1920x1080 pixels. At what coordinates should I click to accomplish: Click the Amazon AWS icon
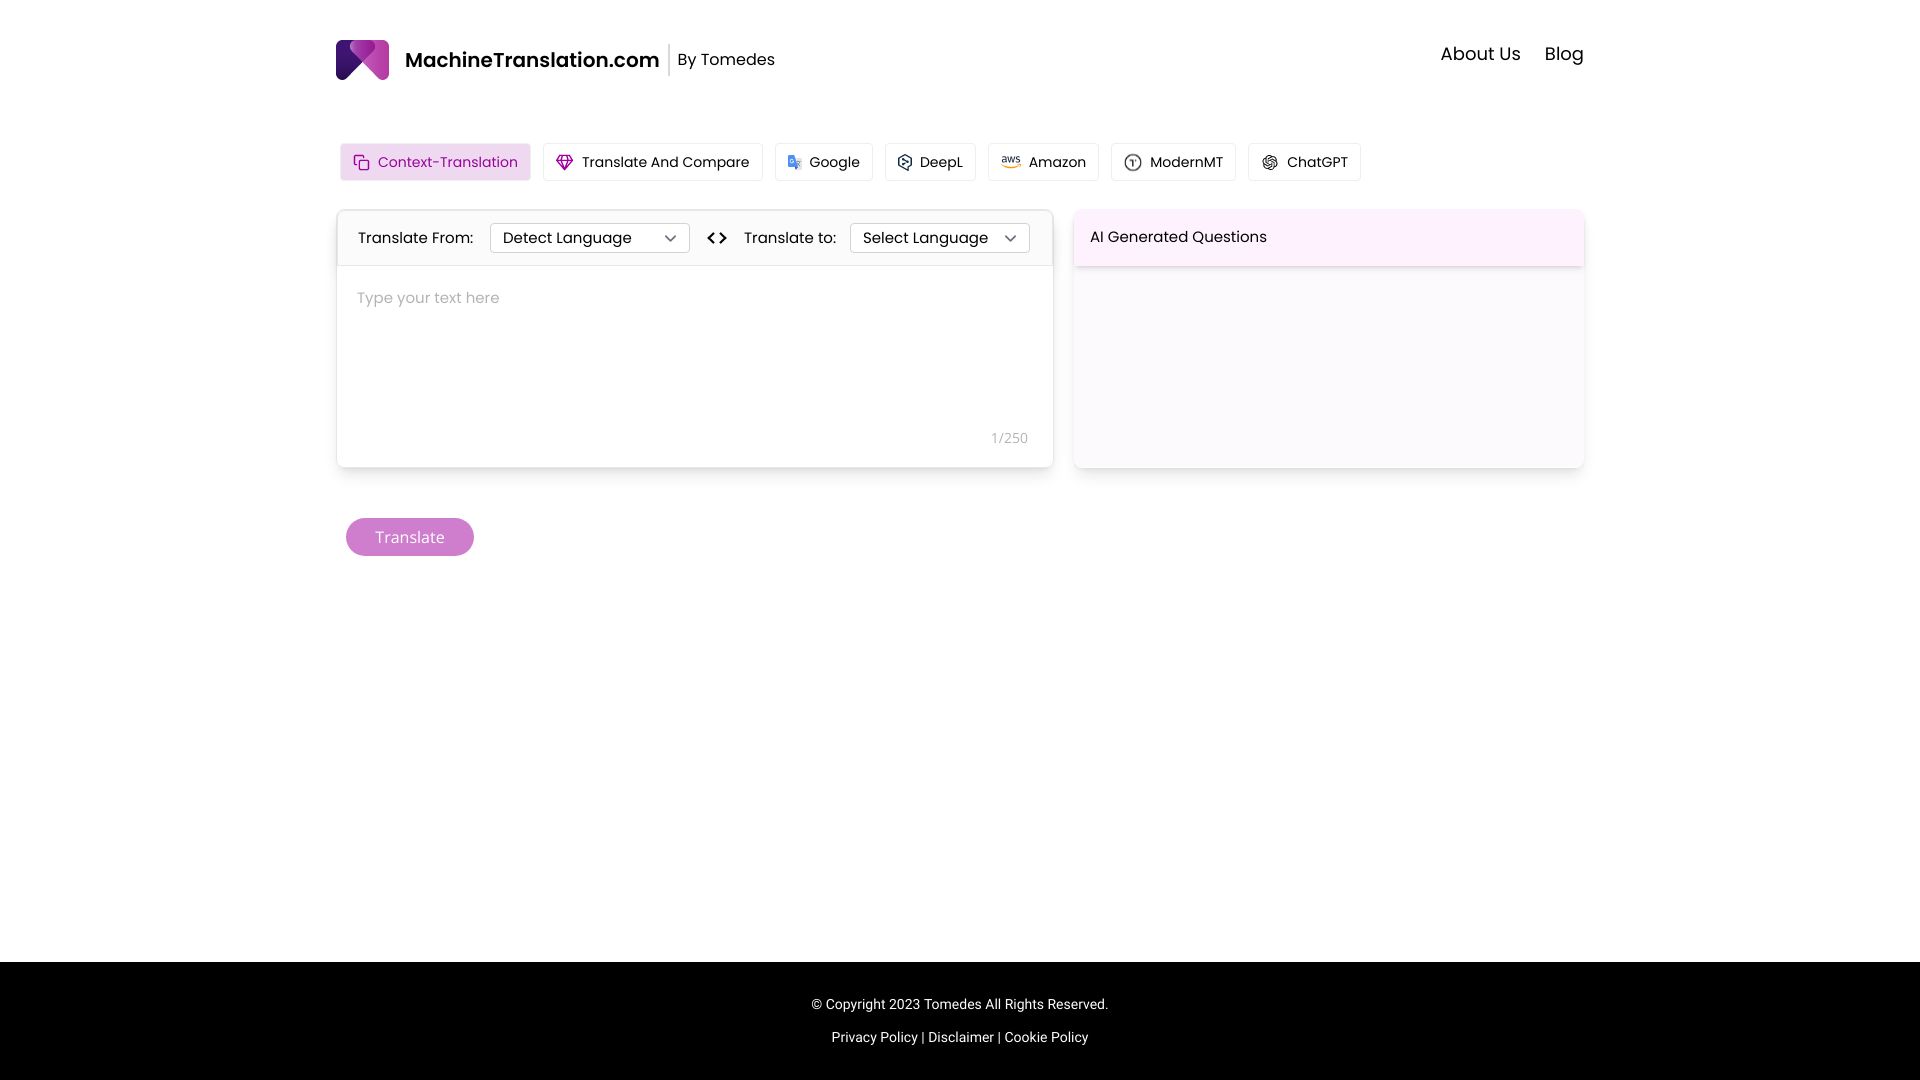1010,161
